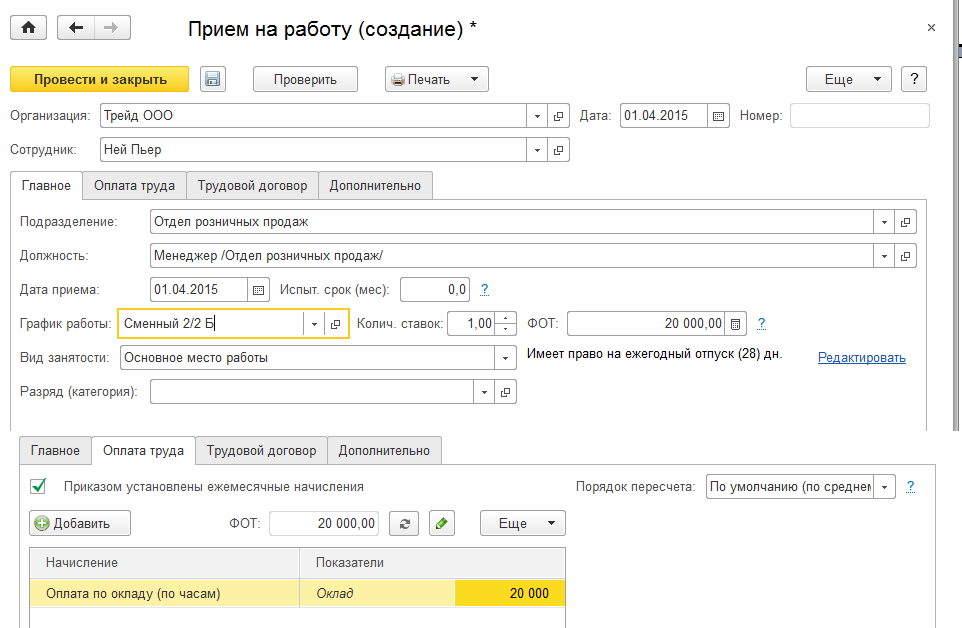Click the back arrow navigation button

pyautogui.click(x=76, y=28)
